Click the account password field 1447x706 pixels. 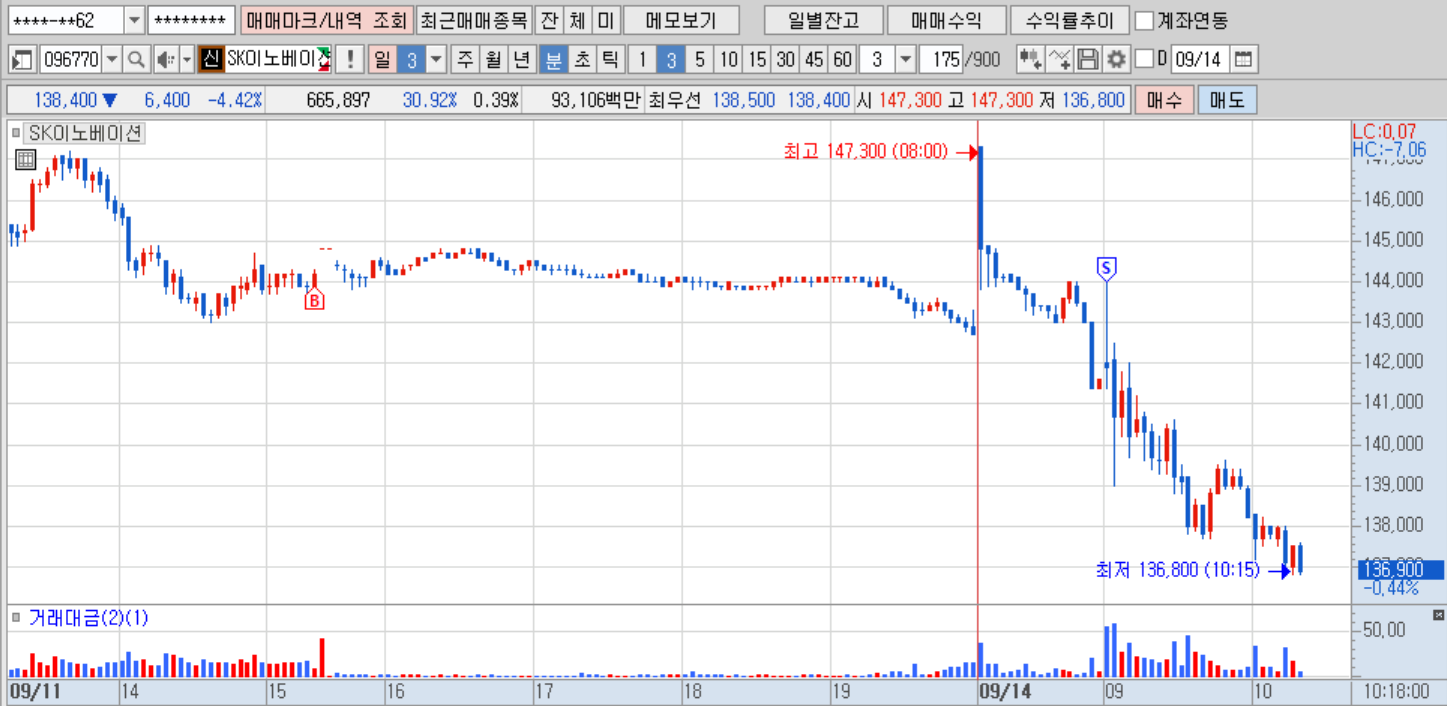click(191, 20)
